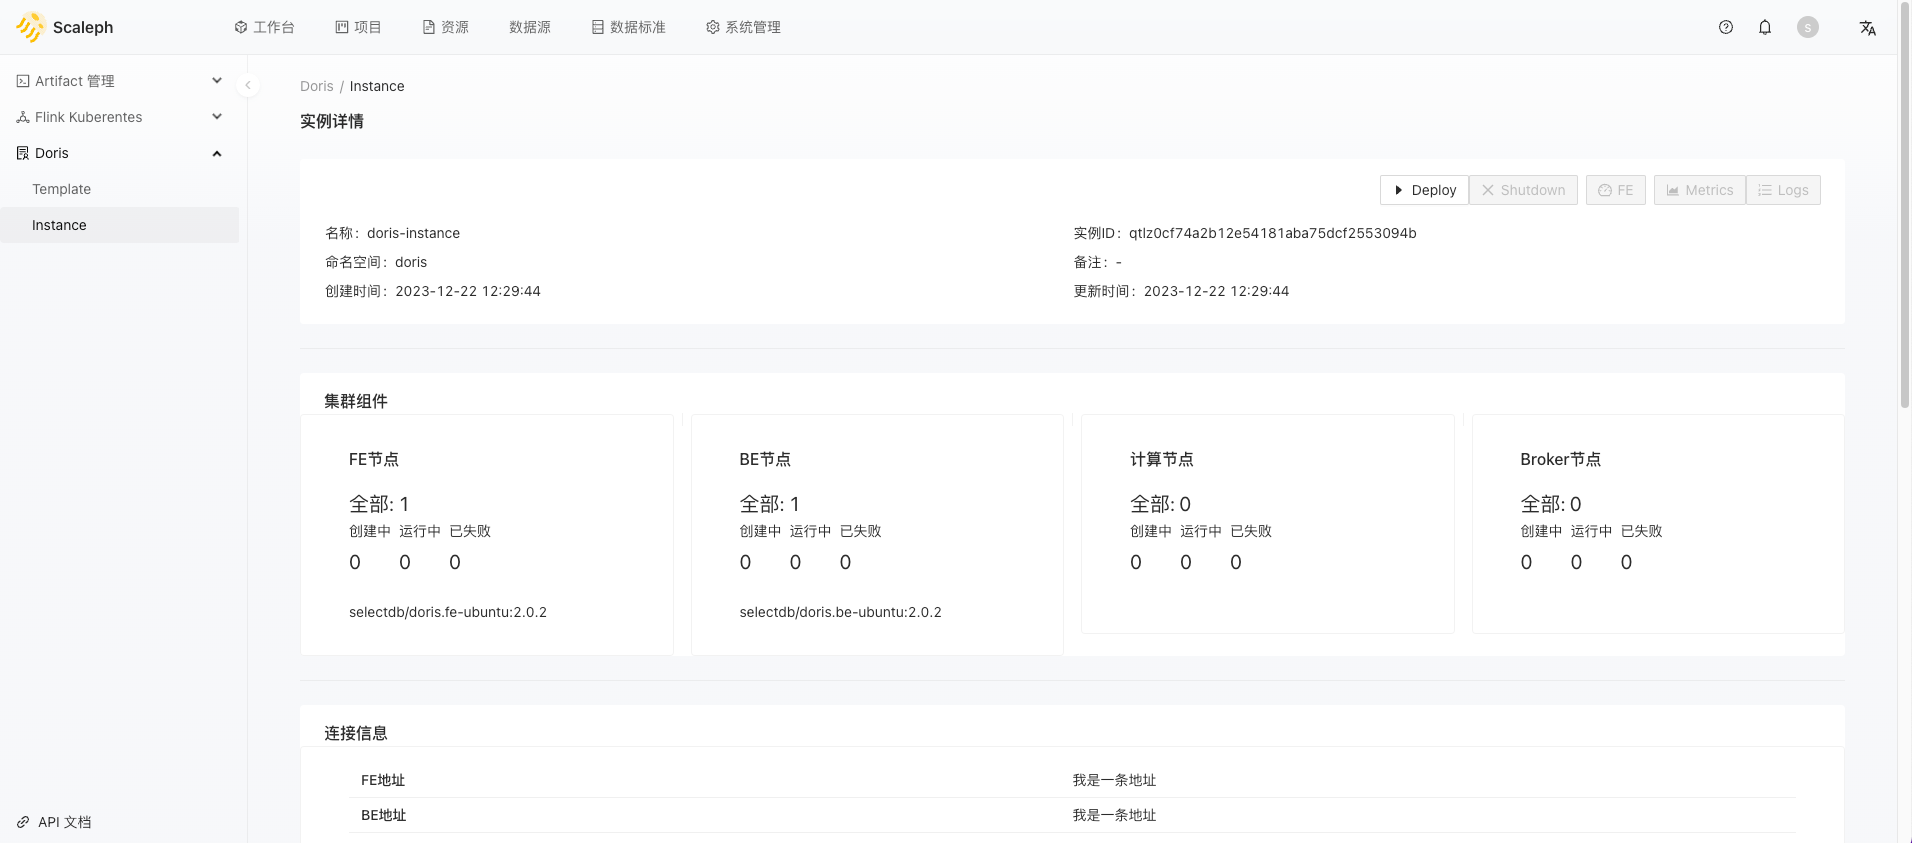This screenshot has height=843, width=1912.
Task: Click the 更新时间 2023-12-22 12:29:44 value
Action: pyautogui.click(x=1216, y=291)
